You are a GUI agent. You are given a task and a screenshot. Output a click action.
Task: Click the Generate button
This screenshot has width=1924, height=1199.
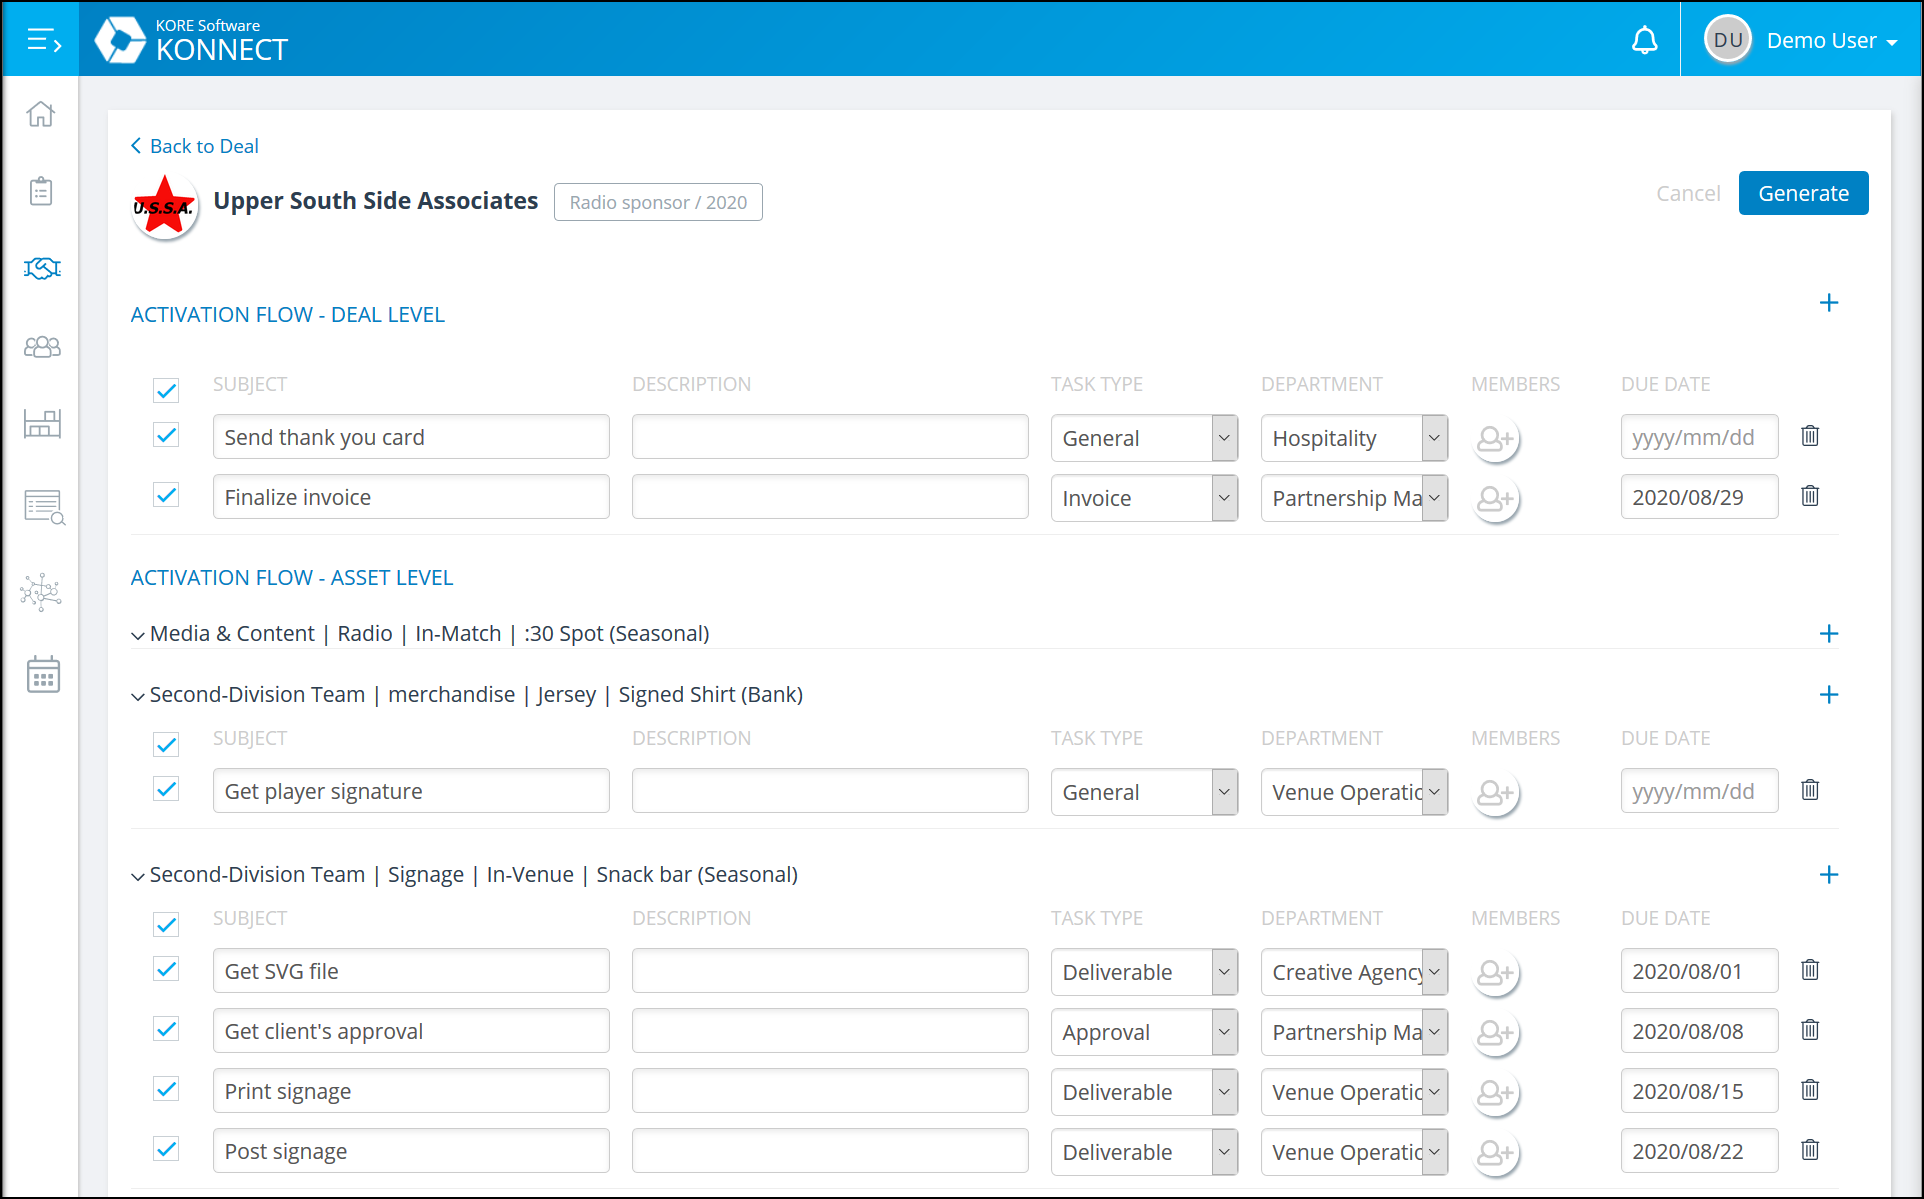click(1803, 193)
